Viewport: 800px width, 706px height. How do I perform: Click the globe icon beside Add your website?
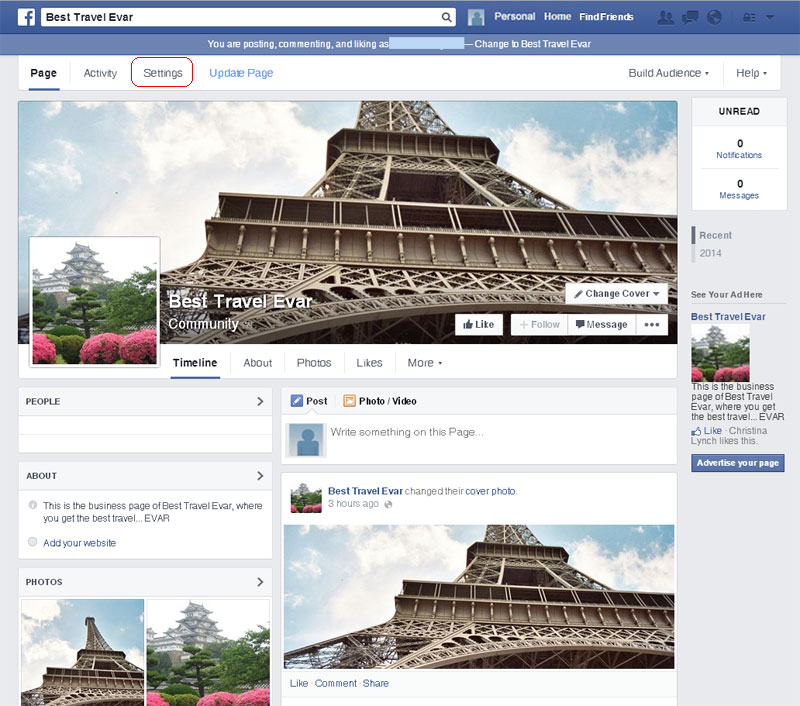pos(33,542)
